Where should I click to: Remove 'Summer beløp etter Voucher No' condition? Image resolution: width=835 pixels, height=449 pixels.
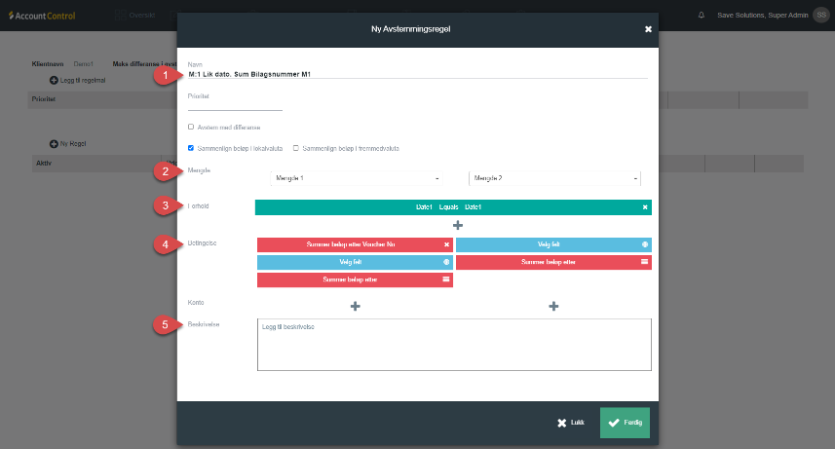pyautogui.click(x=446, y=244)
